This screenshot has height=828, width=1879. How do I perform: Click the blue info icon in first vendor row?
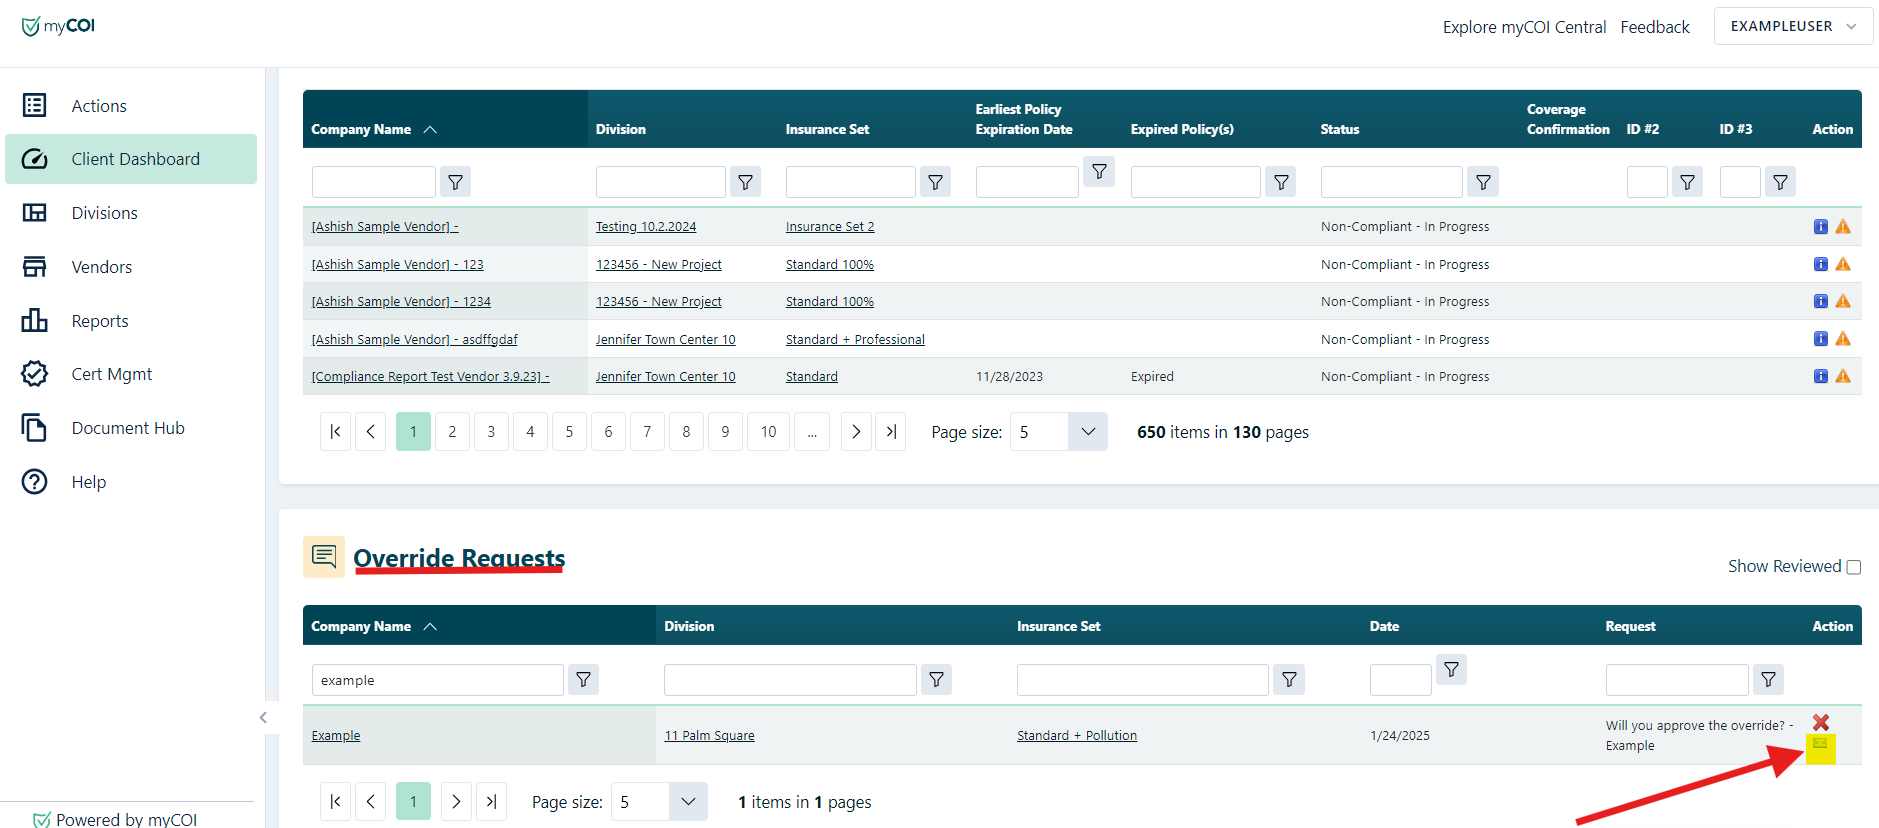click(x=1820, y=227)
